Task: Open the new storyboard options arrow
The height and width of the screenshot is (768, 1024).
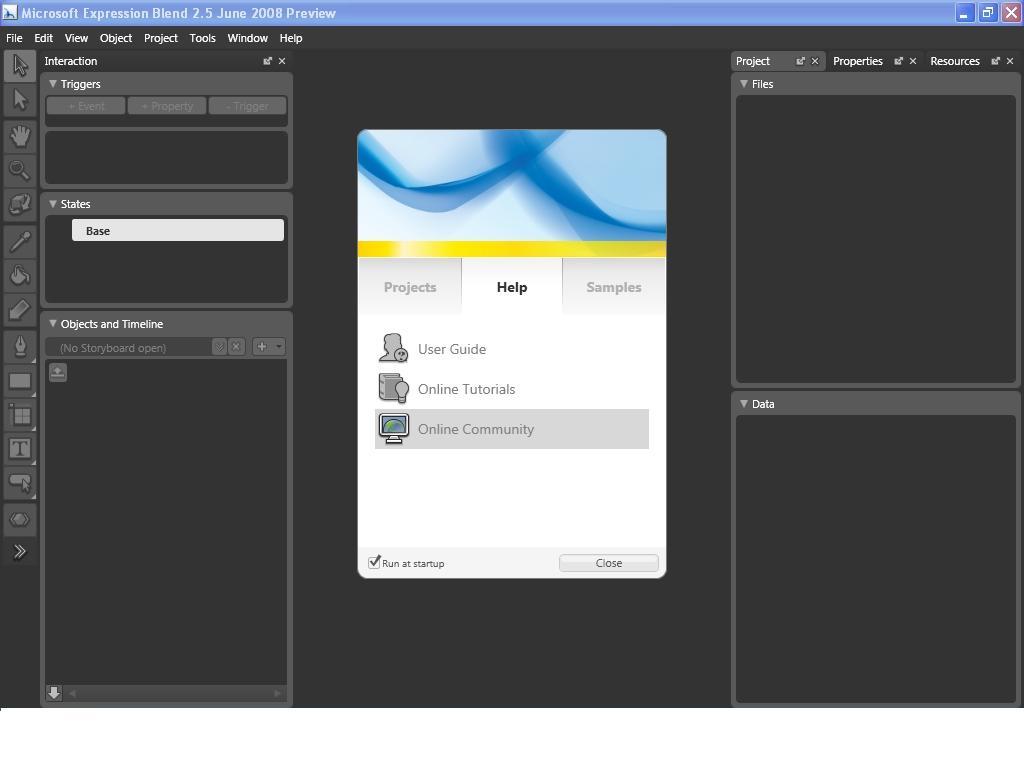Action: pos(279,347)
